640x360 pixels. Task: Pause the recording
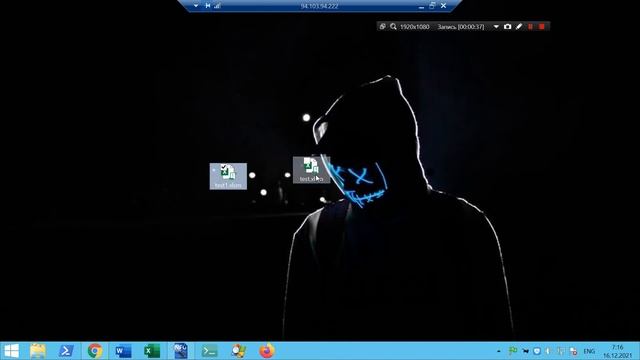coord(530,27)
